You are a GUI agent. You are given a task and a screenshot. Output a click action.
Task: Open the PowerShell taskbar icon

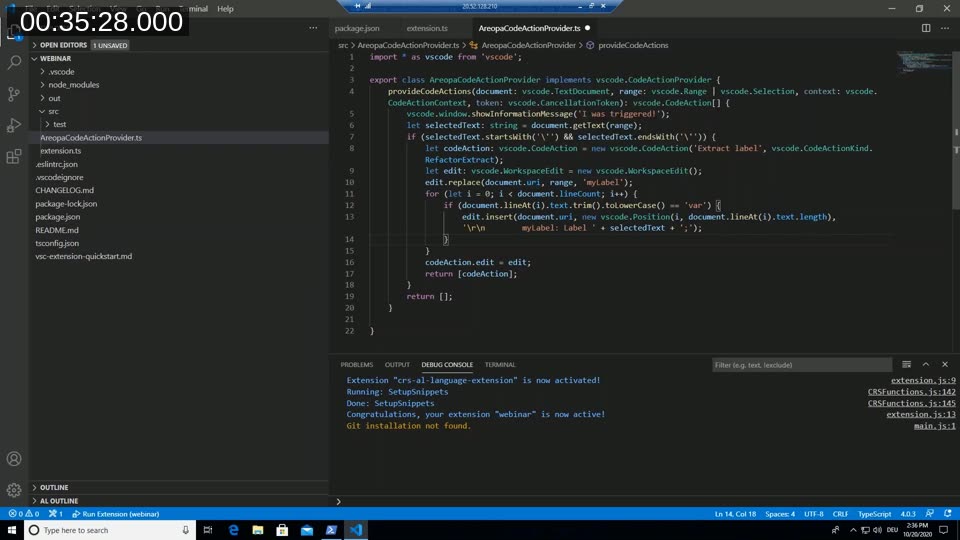click(331, 530)
